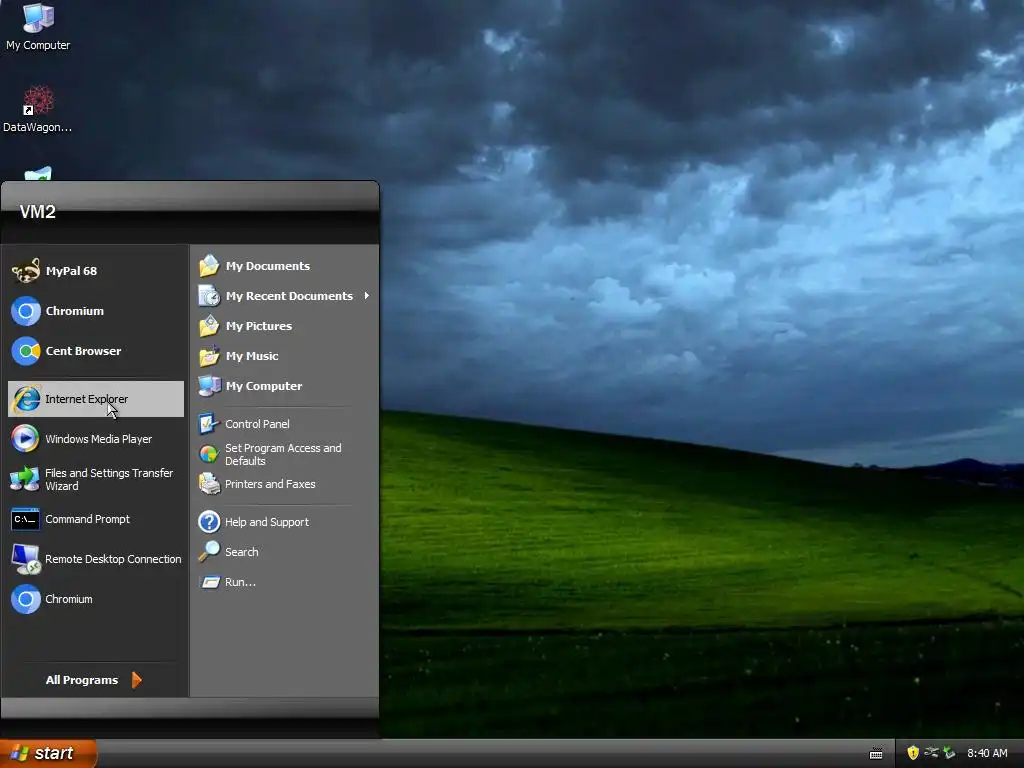Expand All Programs menu
Screen dimensions: 1024x768
[93, 680]
